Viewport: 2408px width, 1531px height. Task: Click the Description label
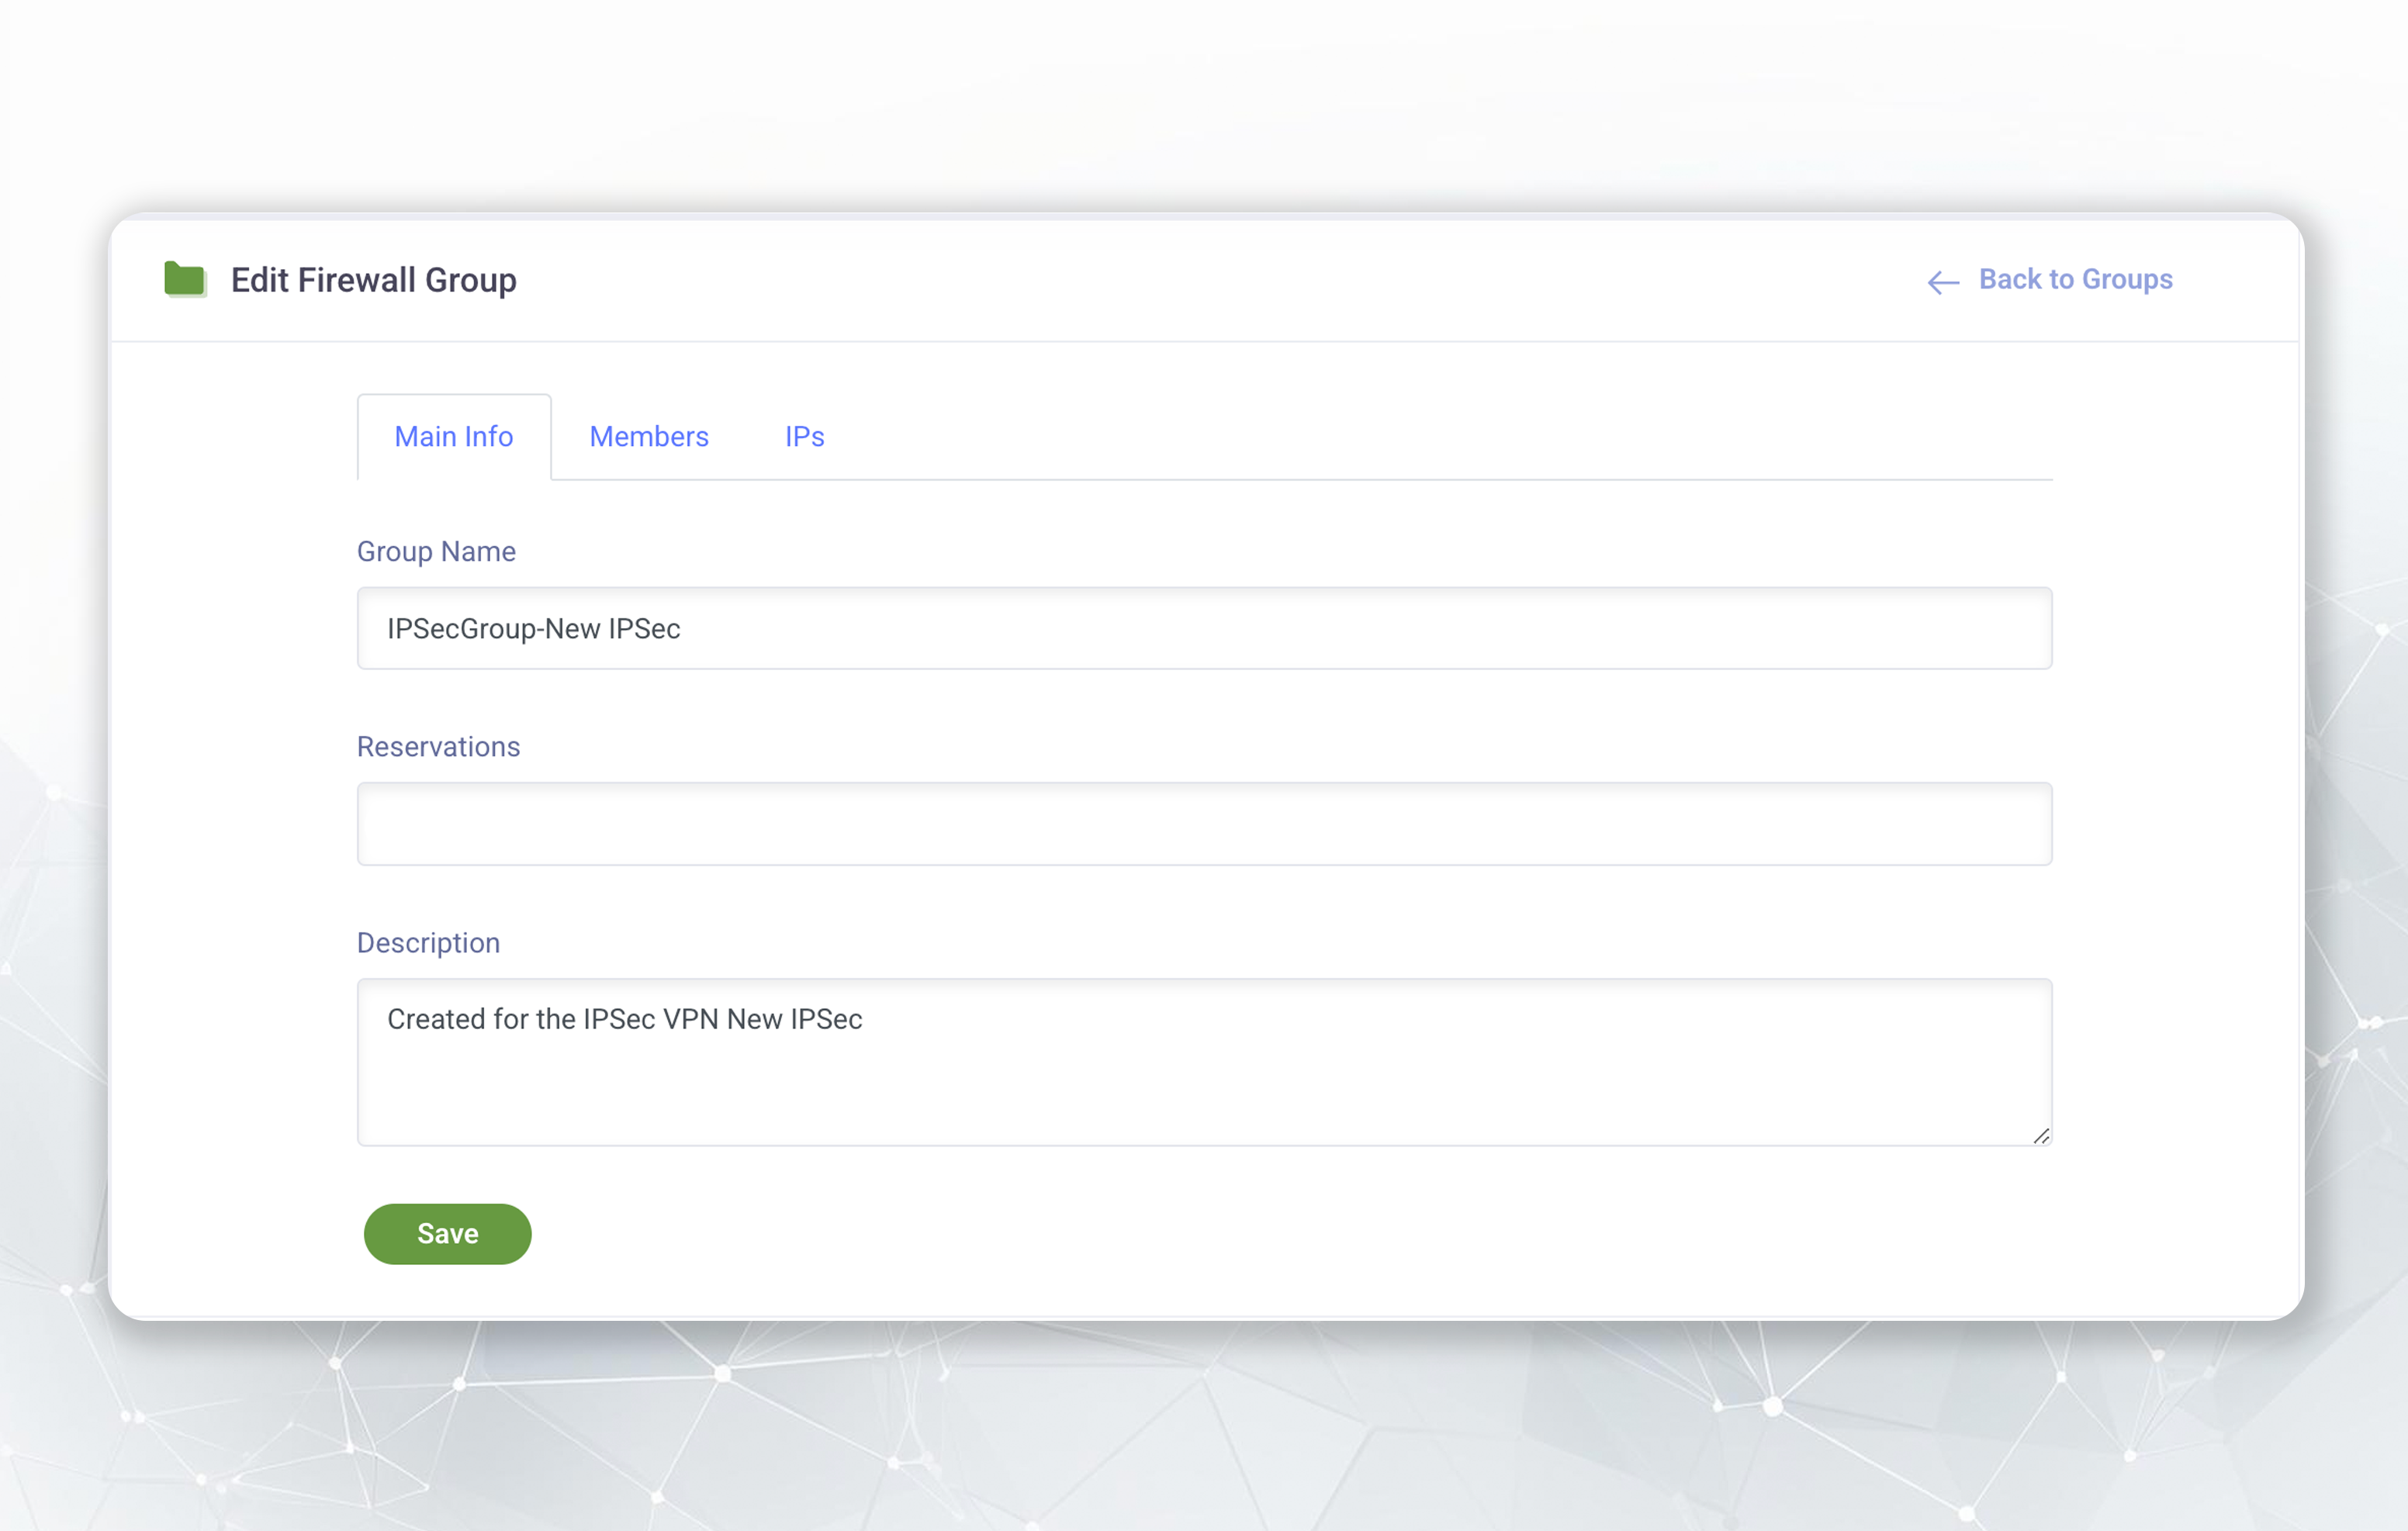click(428, 943)
